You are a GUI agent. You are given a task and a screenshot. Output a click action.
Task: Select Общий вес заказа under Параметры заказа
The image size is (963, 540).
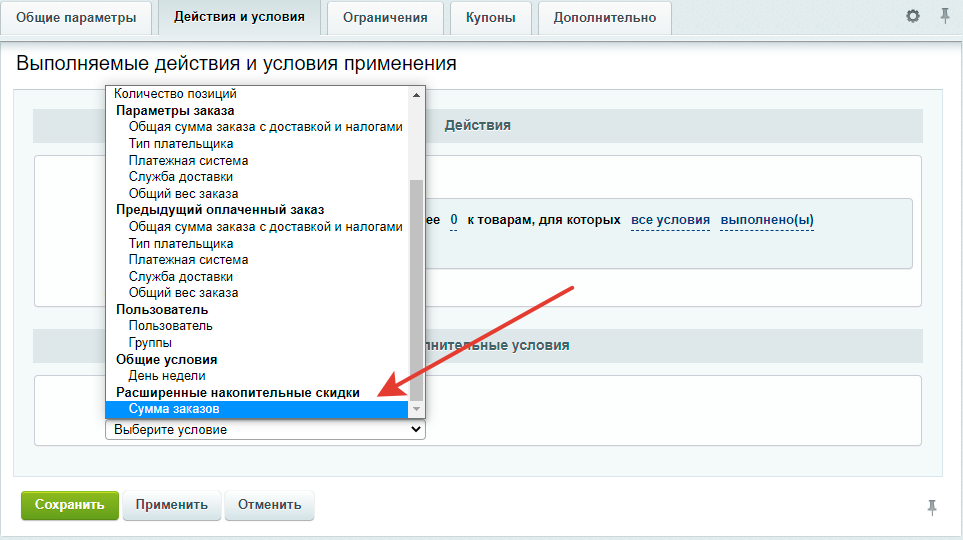[257, 194]
